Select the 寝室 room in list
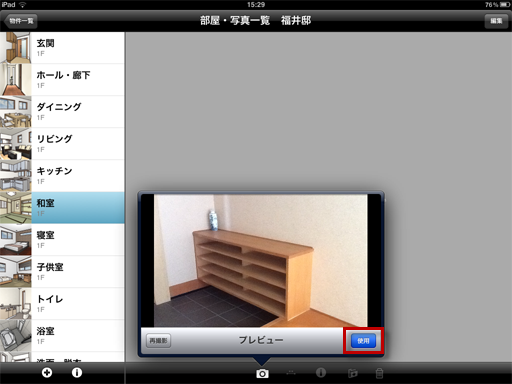 62,240
